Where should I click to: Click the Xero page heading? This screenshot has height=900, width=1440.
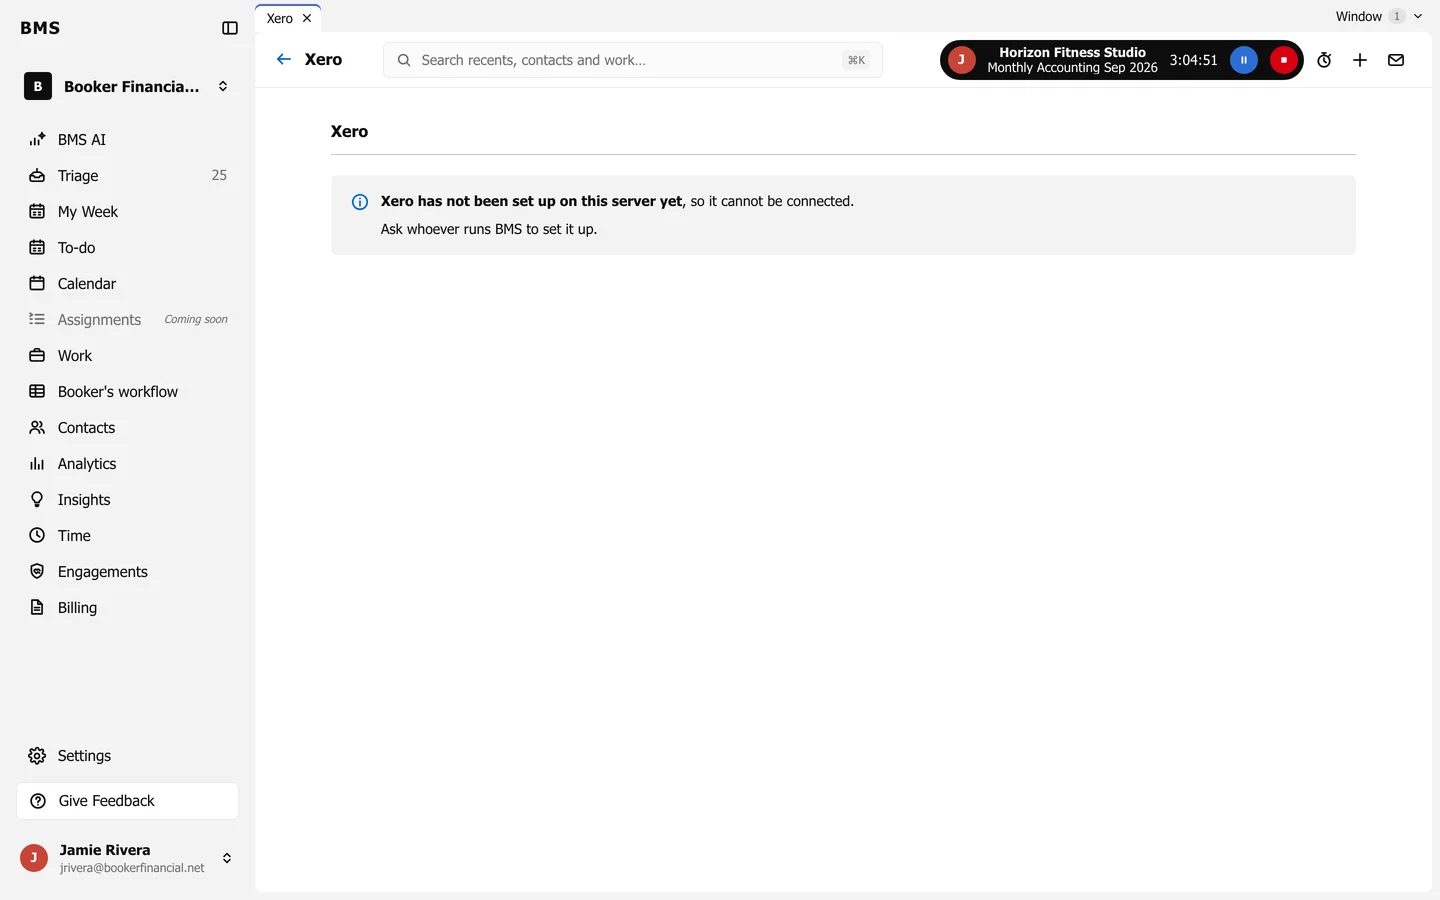(x=349, y=132)
